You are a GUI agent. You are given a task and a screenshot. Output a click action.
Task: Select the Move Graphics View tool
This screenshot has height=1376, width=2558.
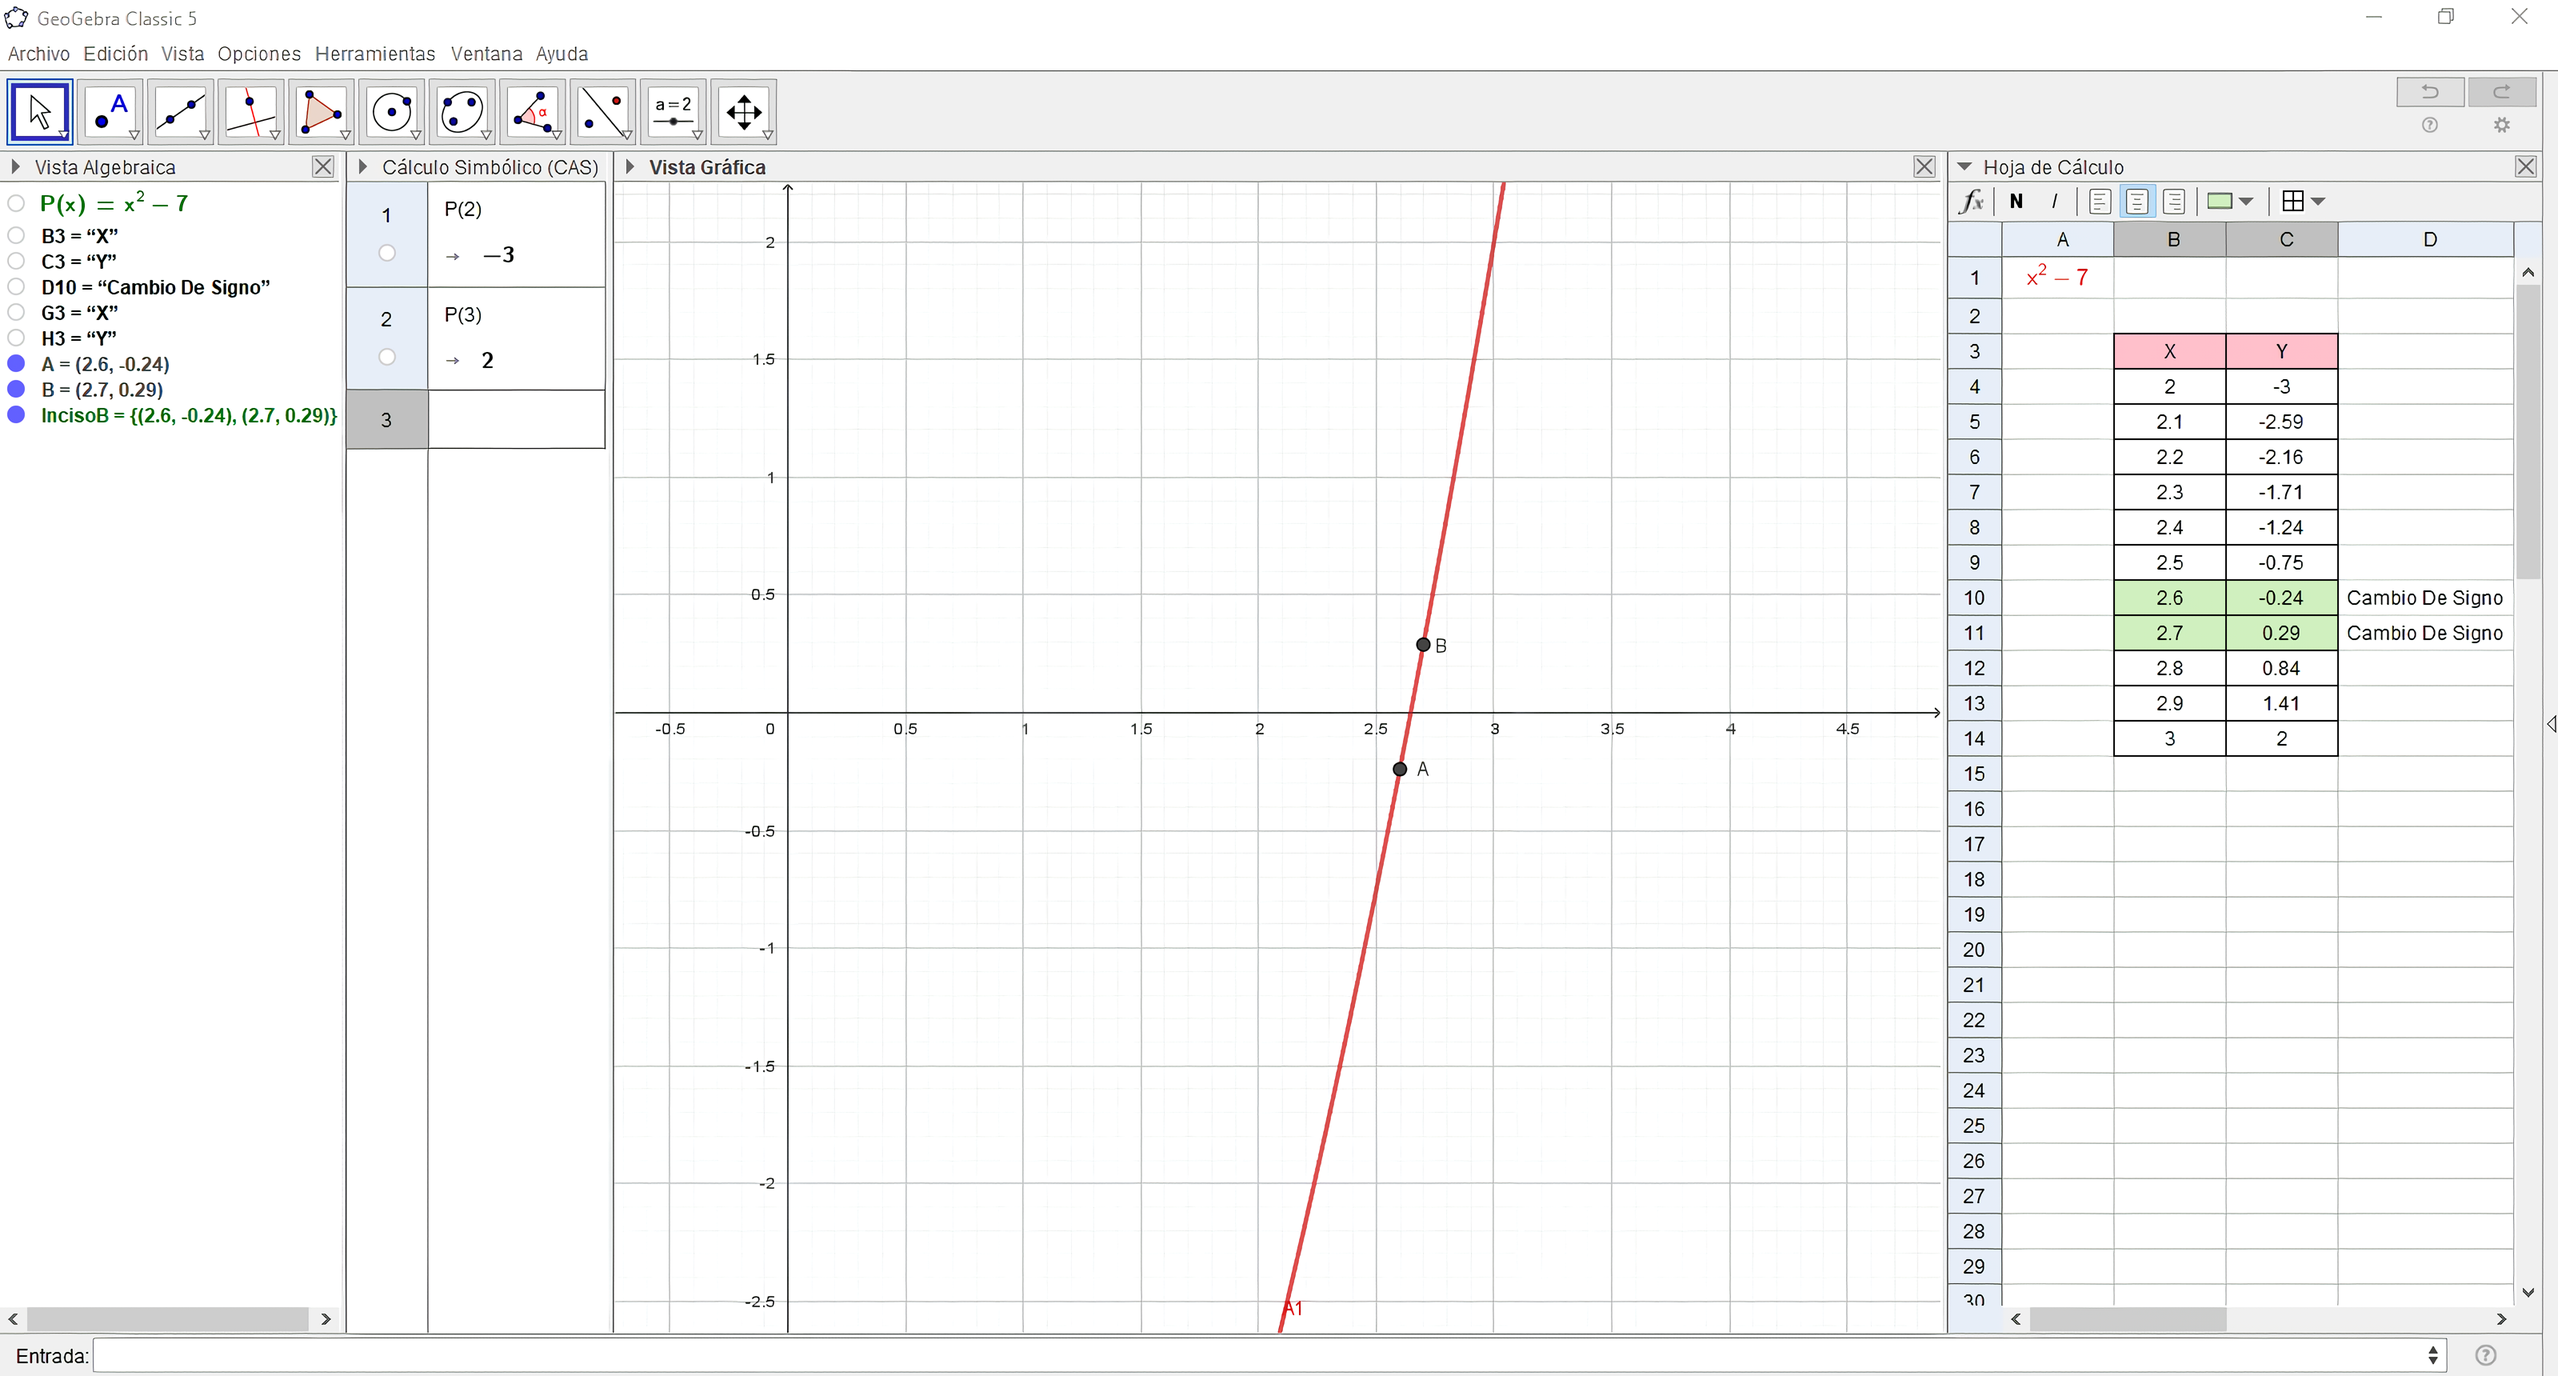(744, 111)
